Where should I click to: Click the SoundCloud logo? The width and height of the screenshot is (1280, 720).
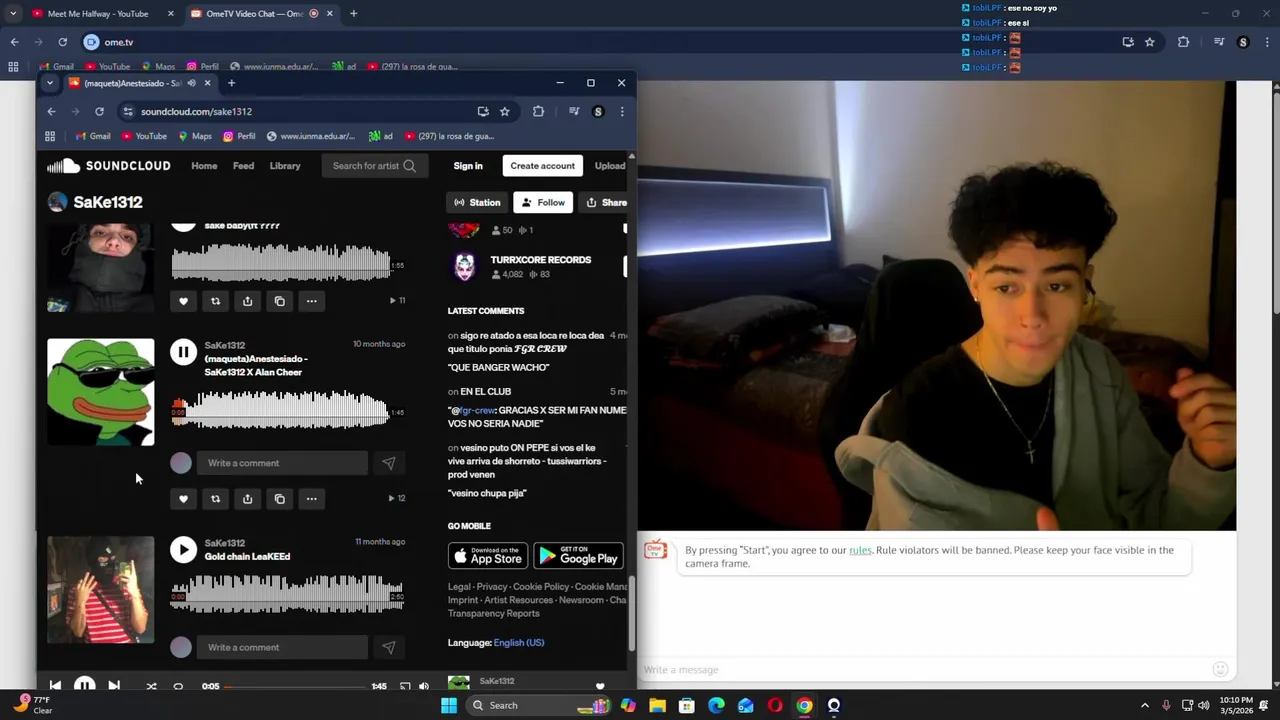click(x=109, y=166)
